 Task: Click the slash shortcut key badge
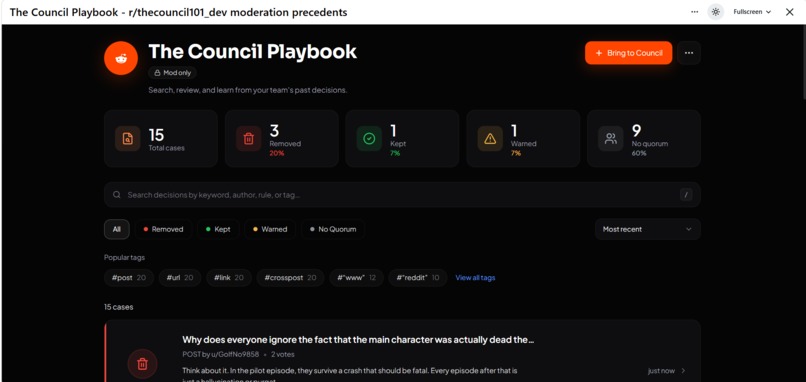pos(686,195)
